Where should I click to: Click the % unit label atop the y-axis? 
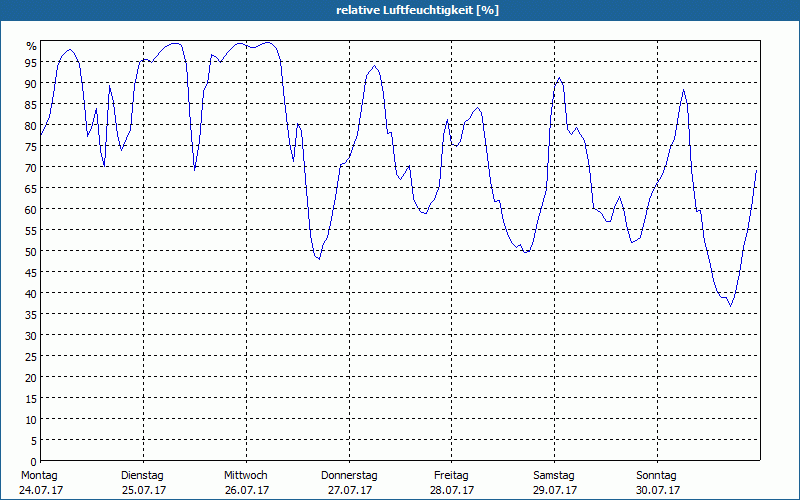(x=32, y=46)
